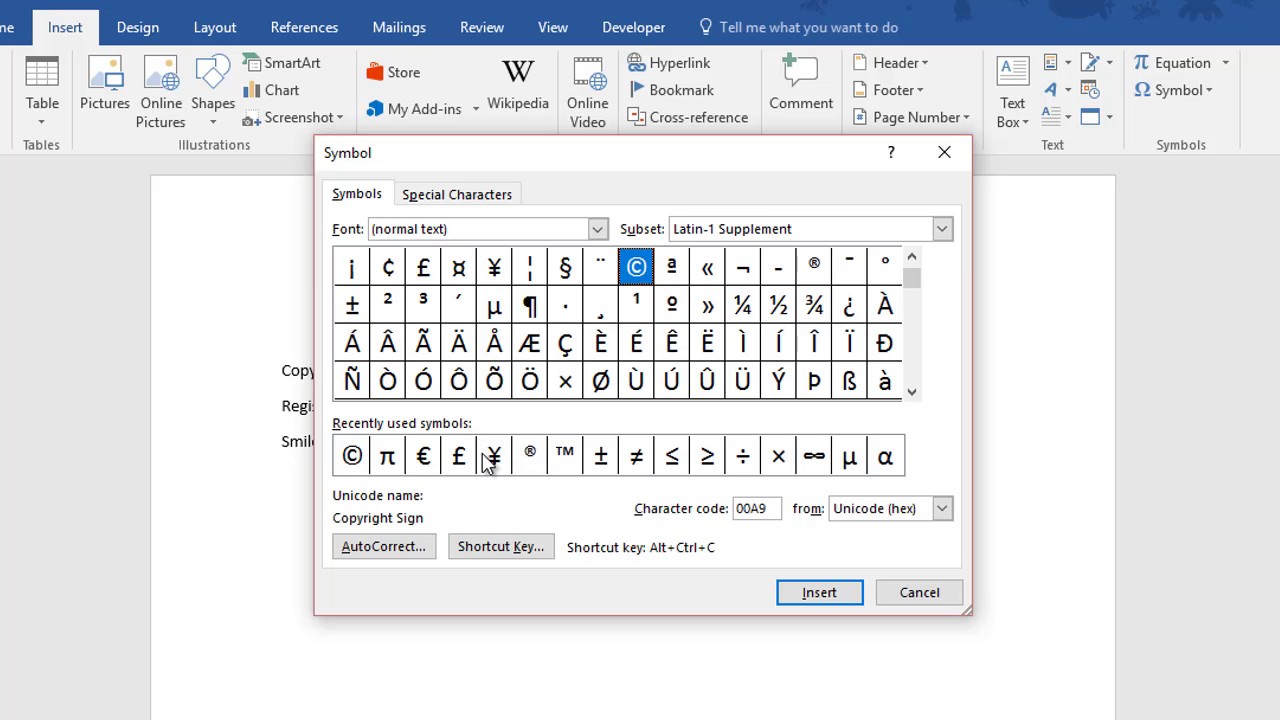Go to the Review tab
Screen dimensions: 1280x720
[x=482, y=27]
